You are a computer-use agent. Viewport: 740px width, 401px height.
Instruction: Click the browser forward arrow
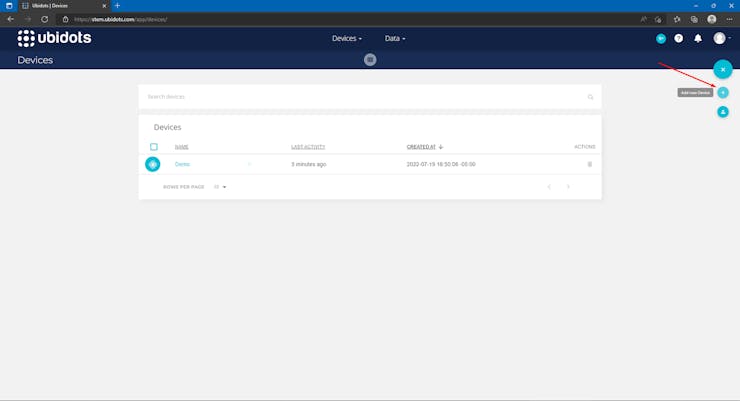(x=28, y=19)
